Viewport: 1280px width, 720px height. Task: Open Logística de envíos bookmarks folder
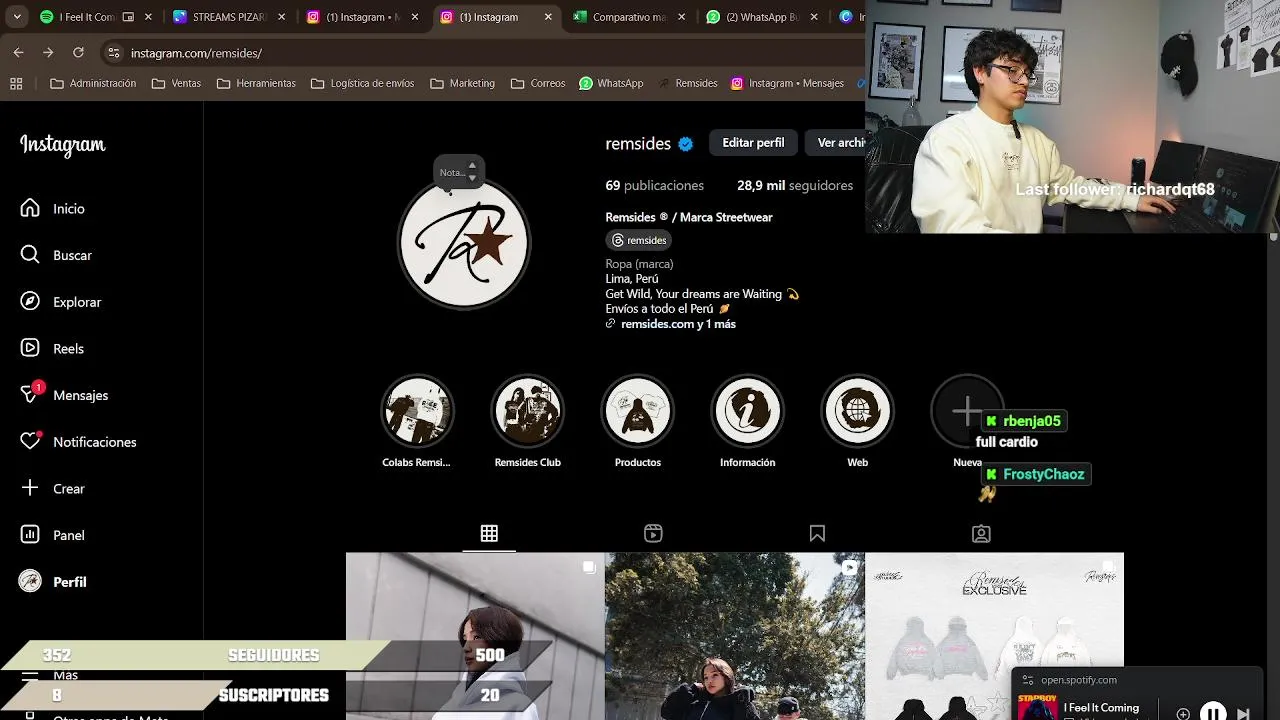(362, 83)
